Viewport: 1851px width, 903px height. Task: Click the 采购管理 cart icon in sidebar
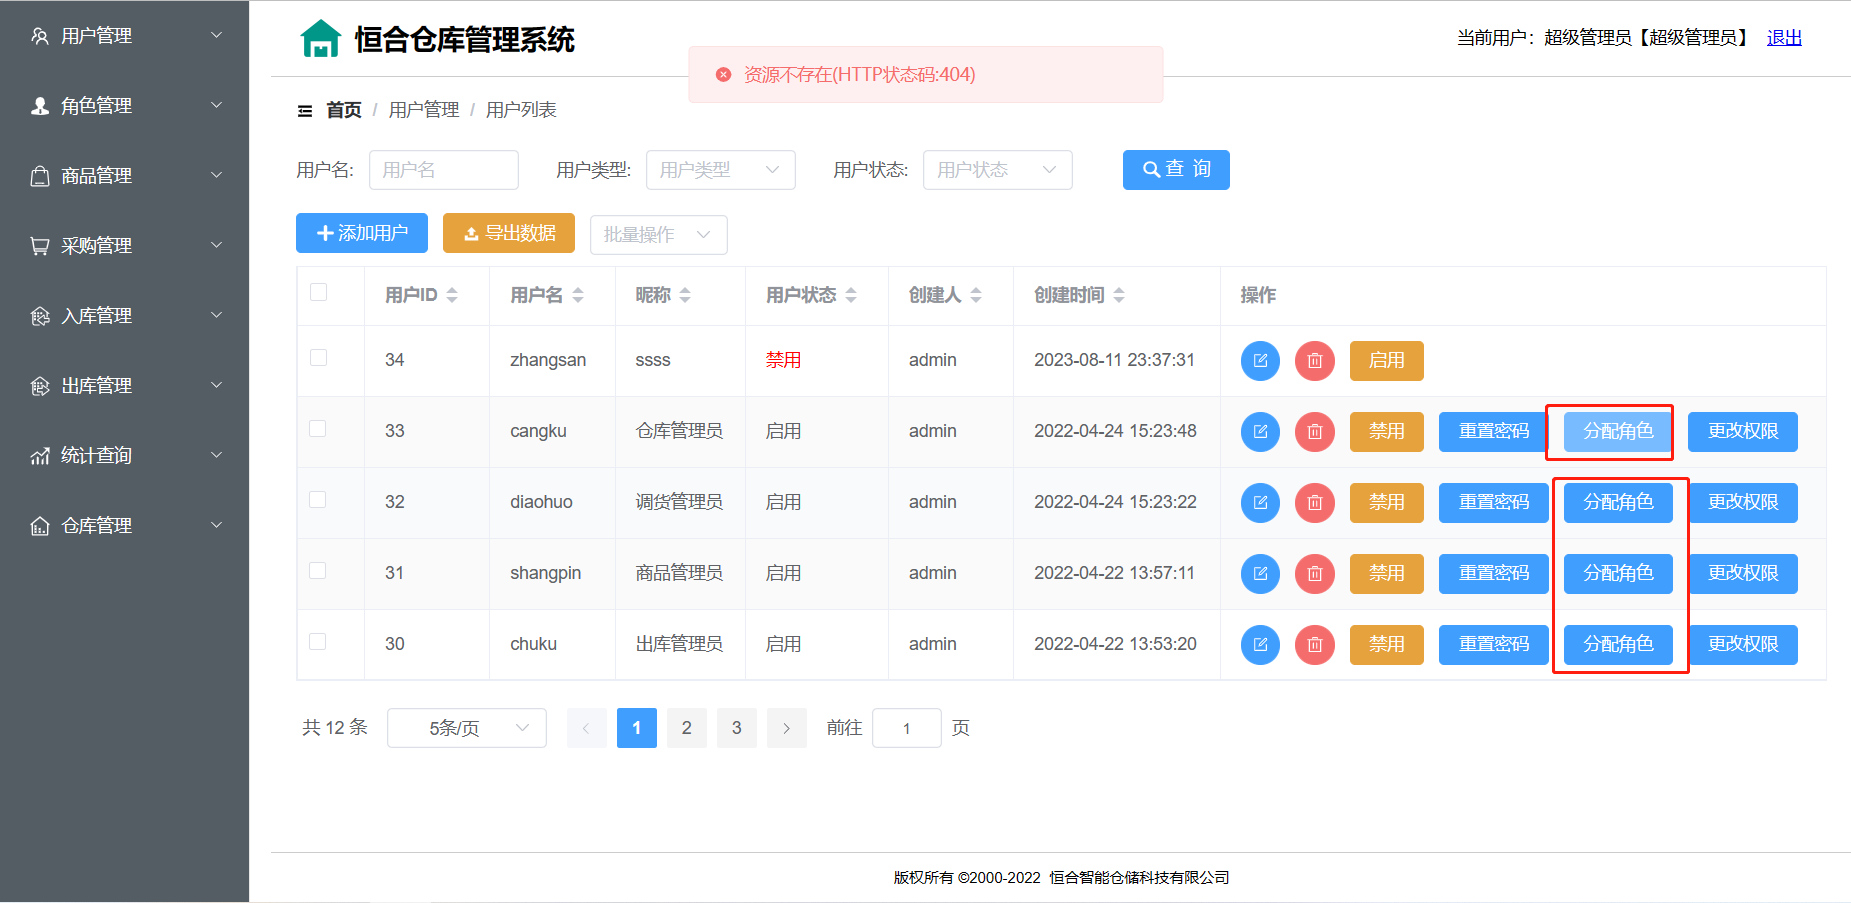(x=40, y=246)
